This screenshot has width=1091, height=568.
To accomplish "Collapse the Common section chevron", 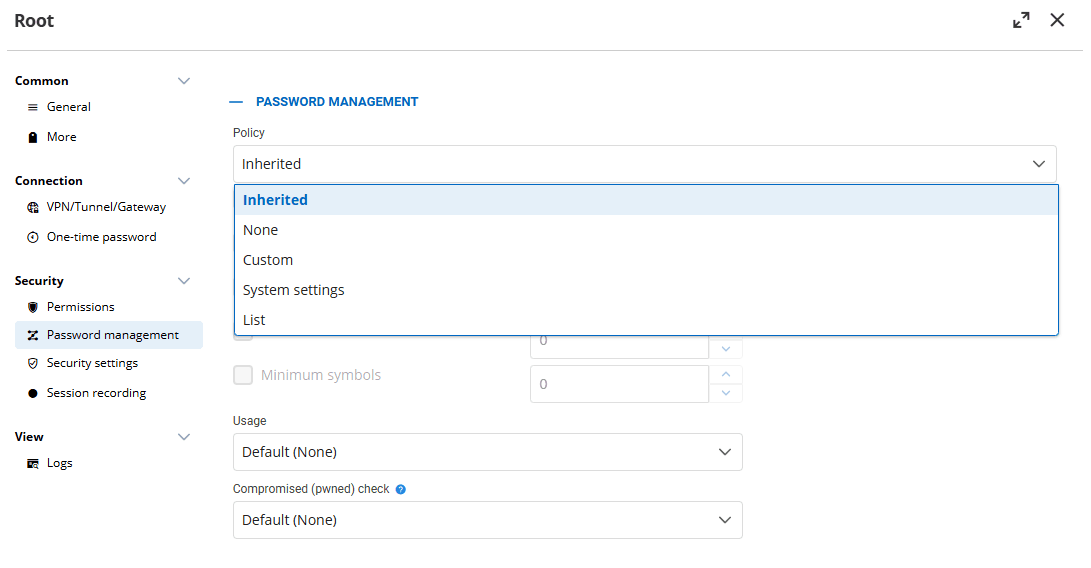I will point(184,81).
